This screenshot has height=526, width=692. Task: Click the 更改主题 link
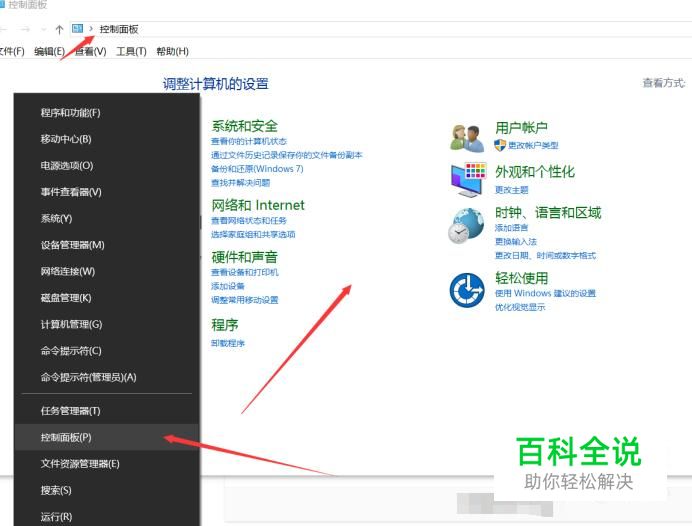[511, 190]
